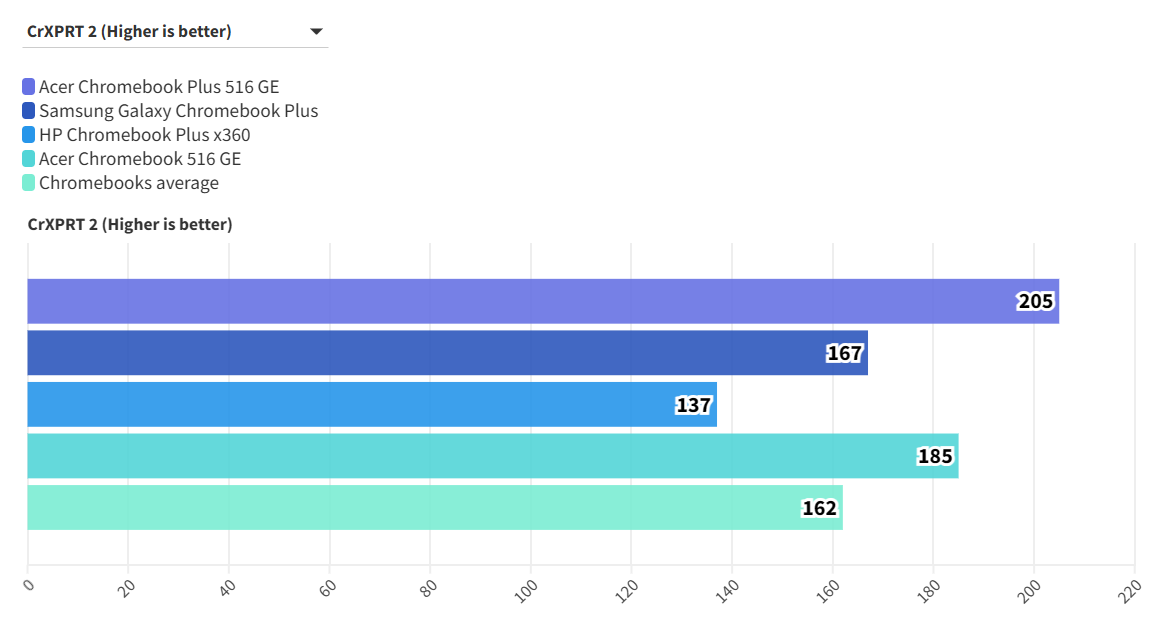This screenshot has width=1158, height=624.
Task: Open the CrXPRT 2 benchmark dropdown
Action: 174,32
